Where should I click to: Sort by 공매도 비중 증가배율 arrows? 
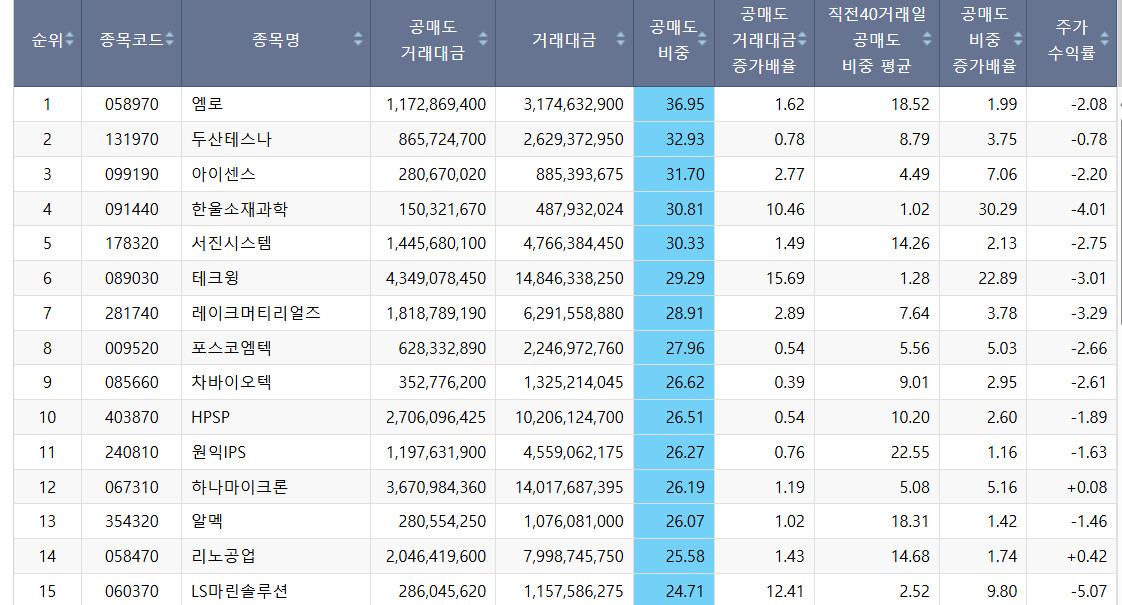pyautogui.click(x=1018, y=39)
